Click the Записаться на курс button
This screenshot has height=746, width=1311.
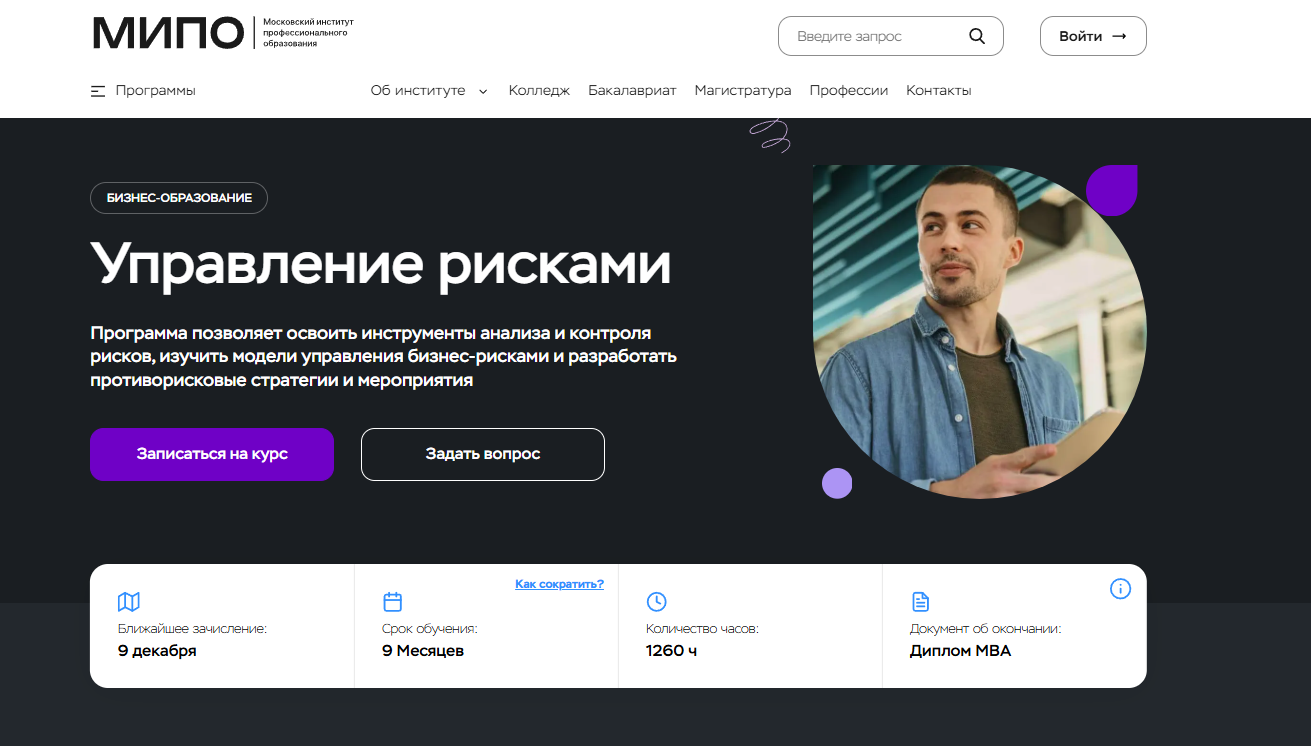[212, 454]
